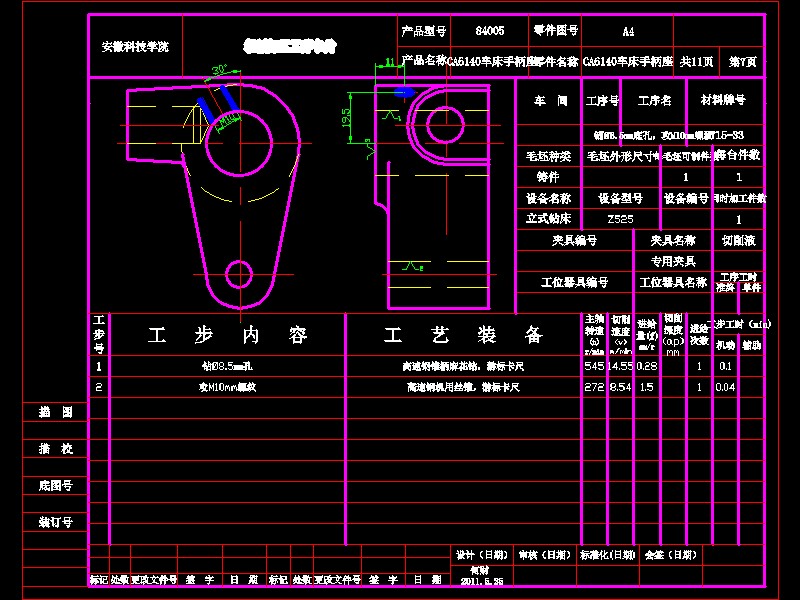The width and height of the screenshot is (800, 600).
Task: Select the 车间 workshop header cell
Action: pos(551,101)
